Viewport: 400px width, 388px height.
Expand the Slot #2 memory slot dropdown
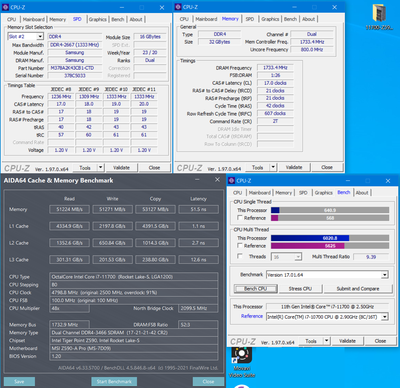tap(40, 36)
